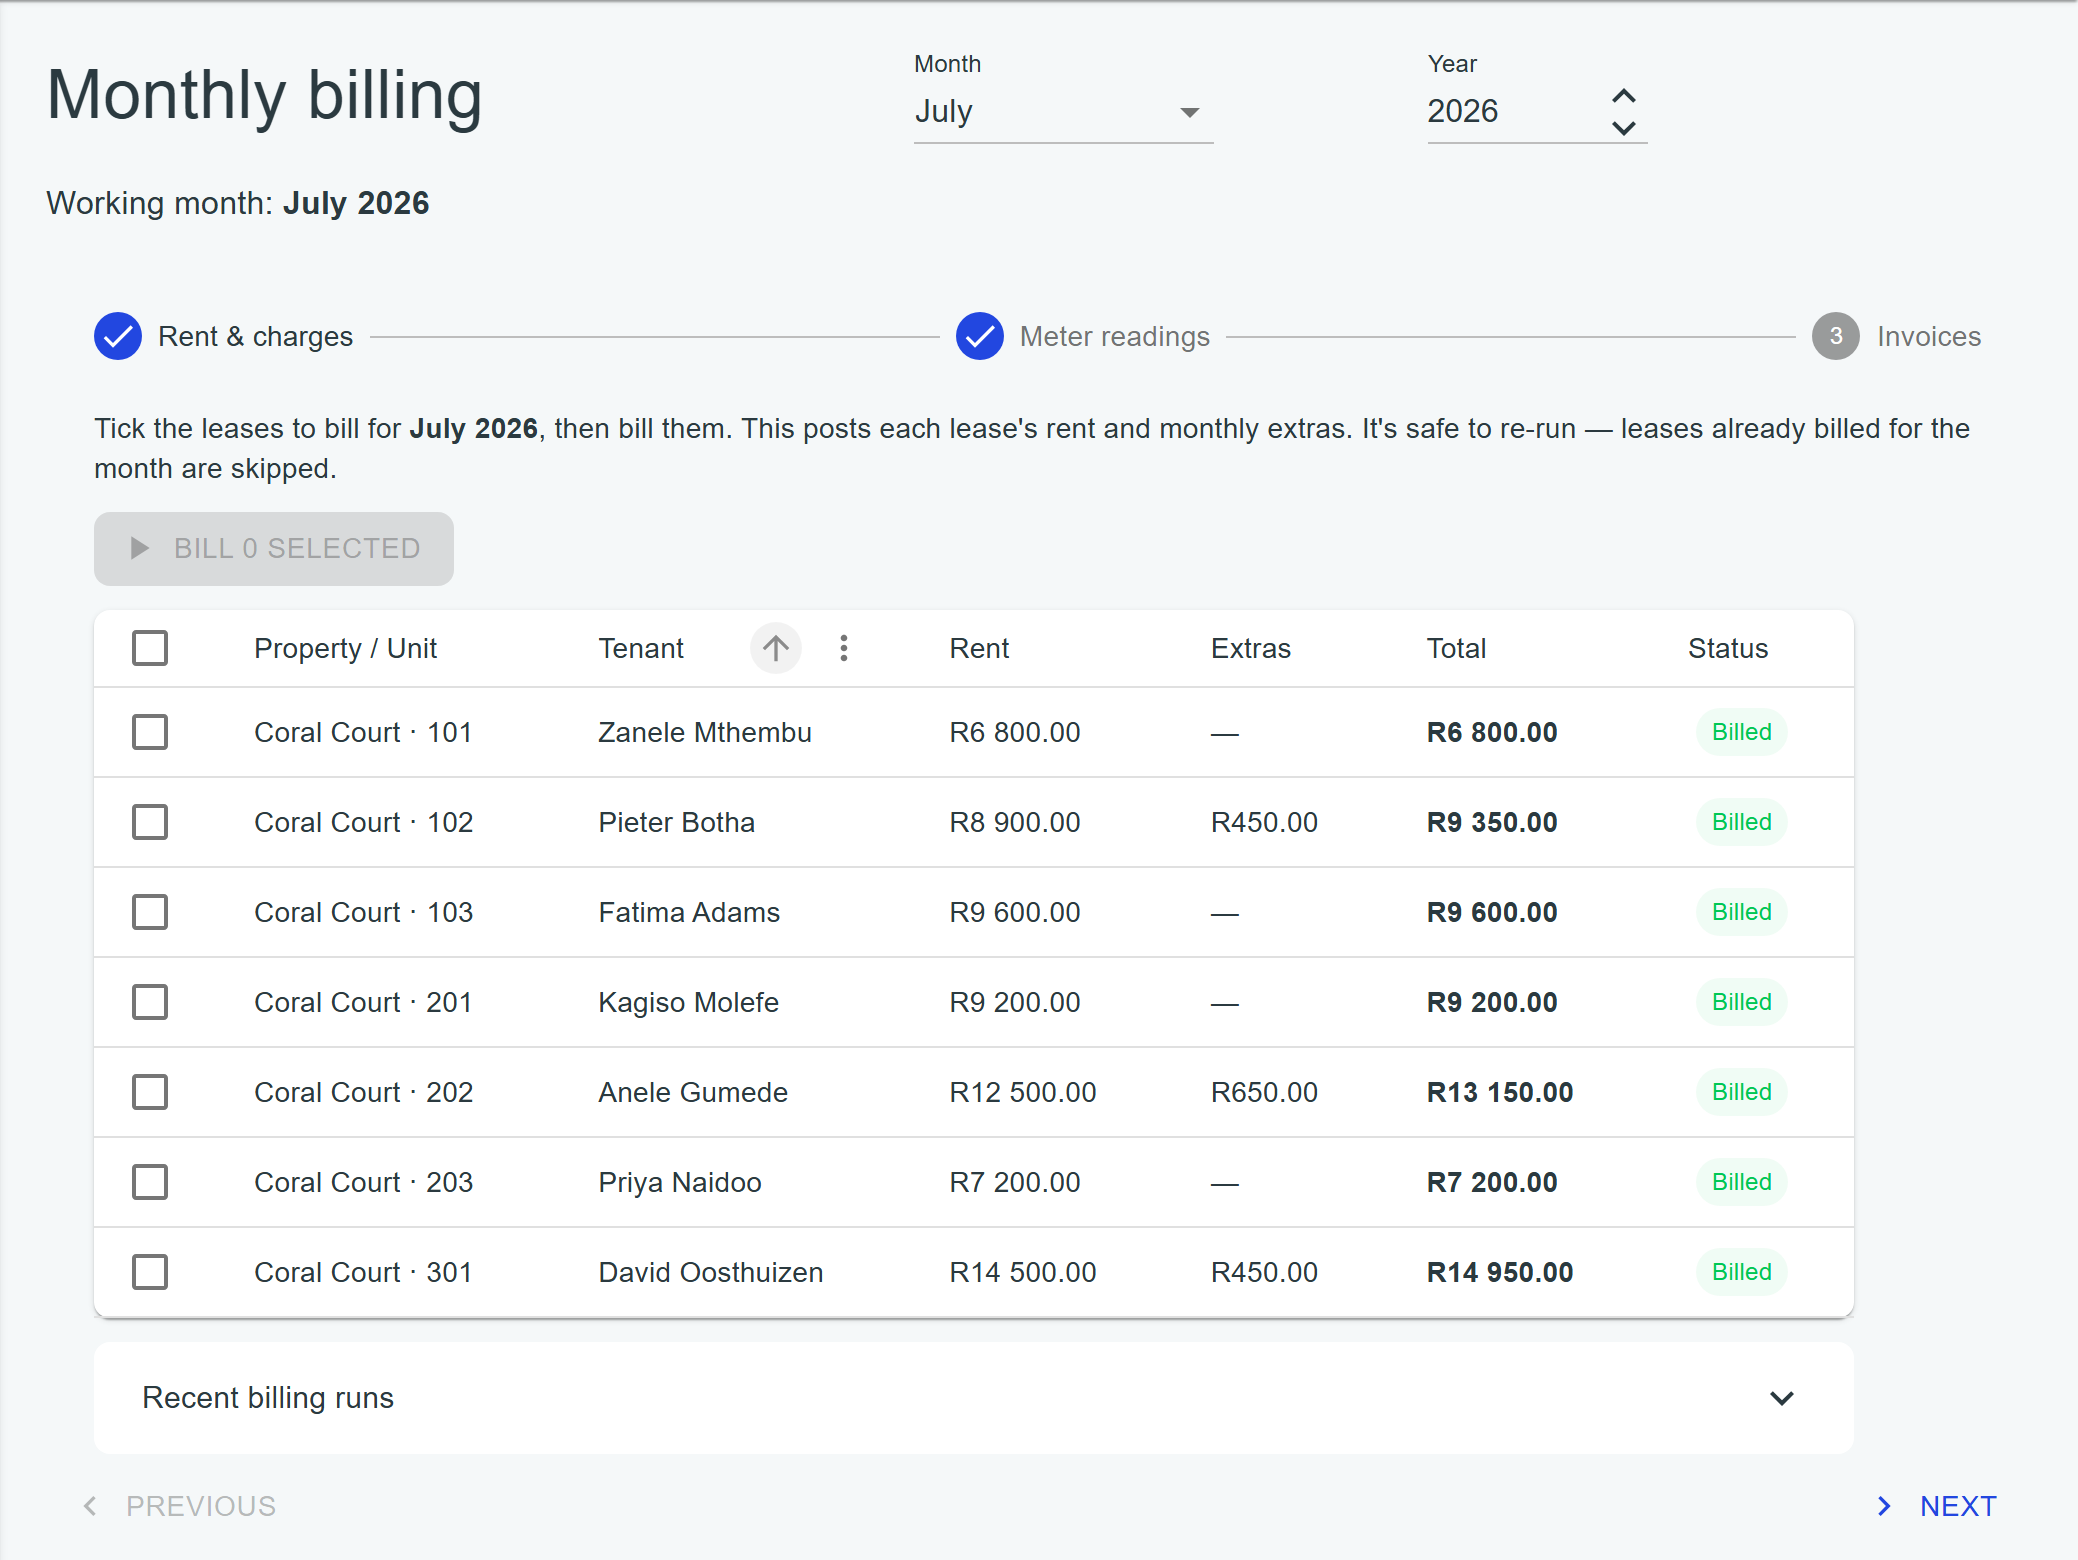Image resolution: width=2078 pixels, height=1560 pixels.
Task: Toggle the select-all leases checkbox in header
Action: [150, 648]
